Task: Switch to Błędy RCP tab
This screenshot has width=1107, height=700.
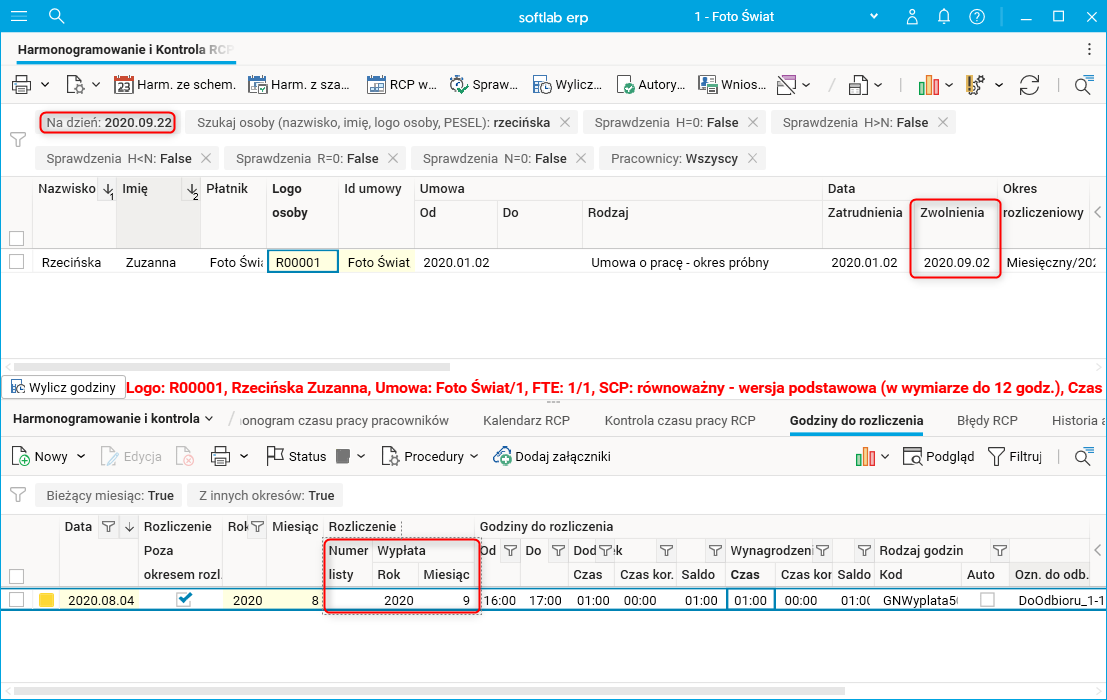Action: (987, 421)
